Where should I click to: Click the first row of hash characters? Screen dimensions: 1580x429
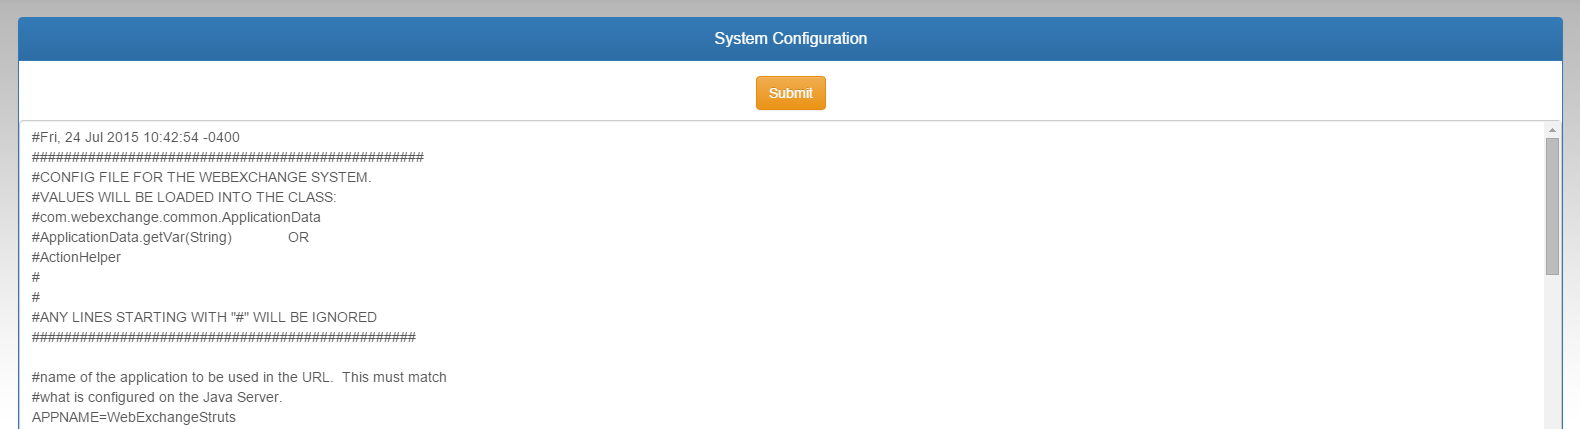pyautogui.click(x=228, y=157)
